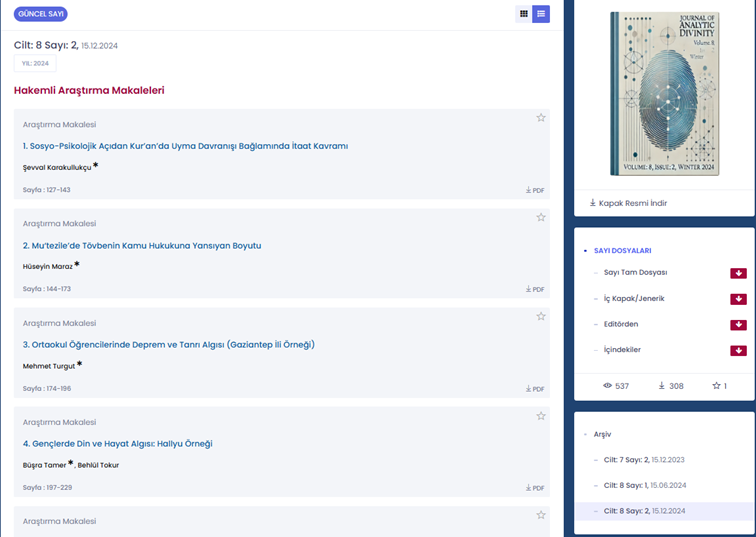756x537 pixels.
Task: Download PDF of article on pages 127-143
Action: 535,190
